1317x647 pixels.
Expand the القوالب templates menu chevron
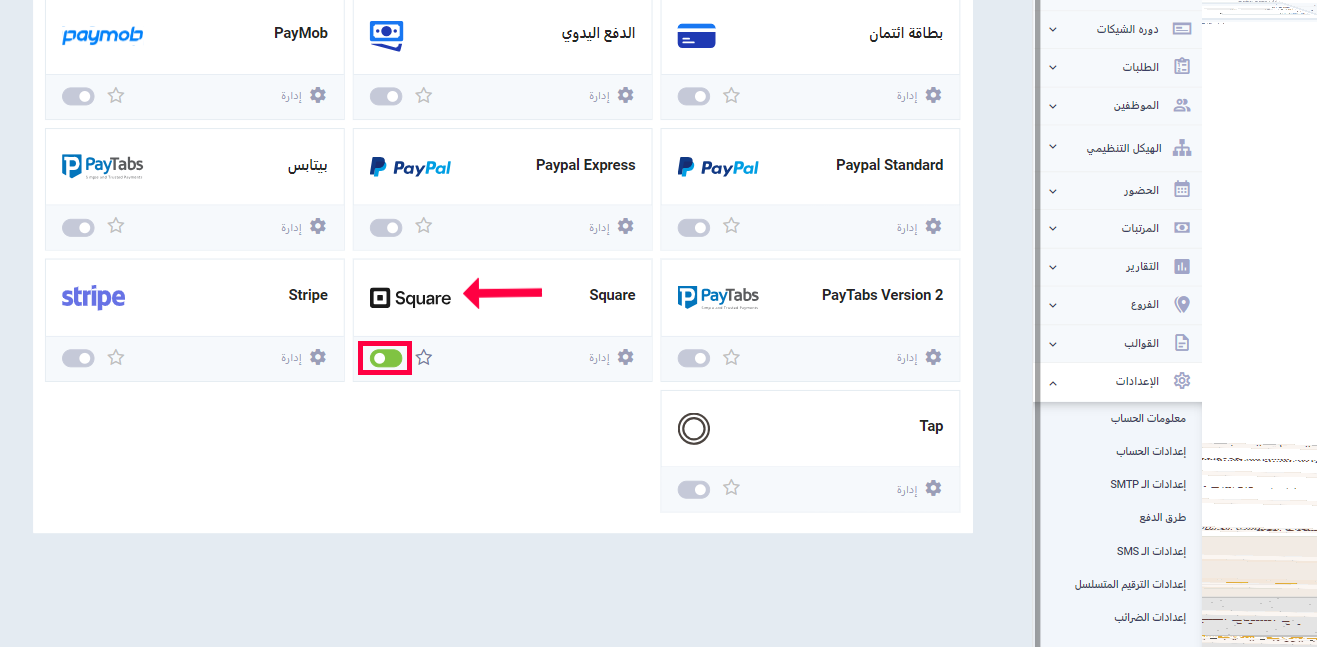point(1052,344)
